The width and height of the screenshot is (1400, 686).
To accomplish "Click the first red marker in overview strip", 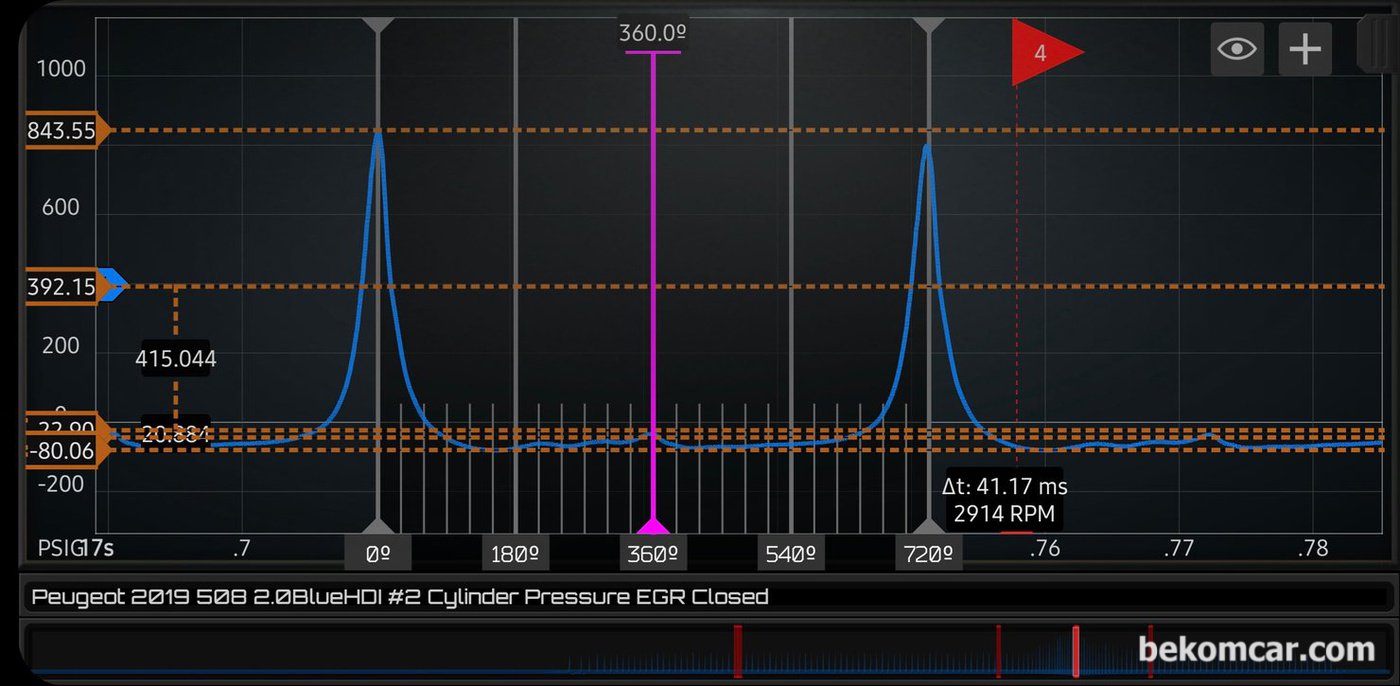I will pyautogui.click(x=738, y=650).
